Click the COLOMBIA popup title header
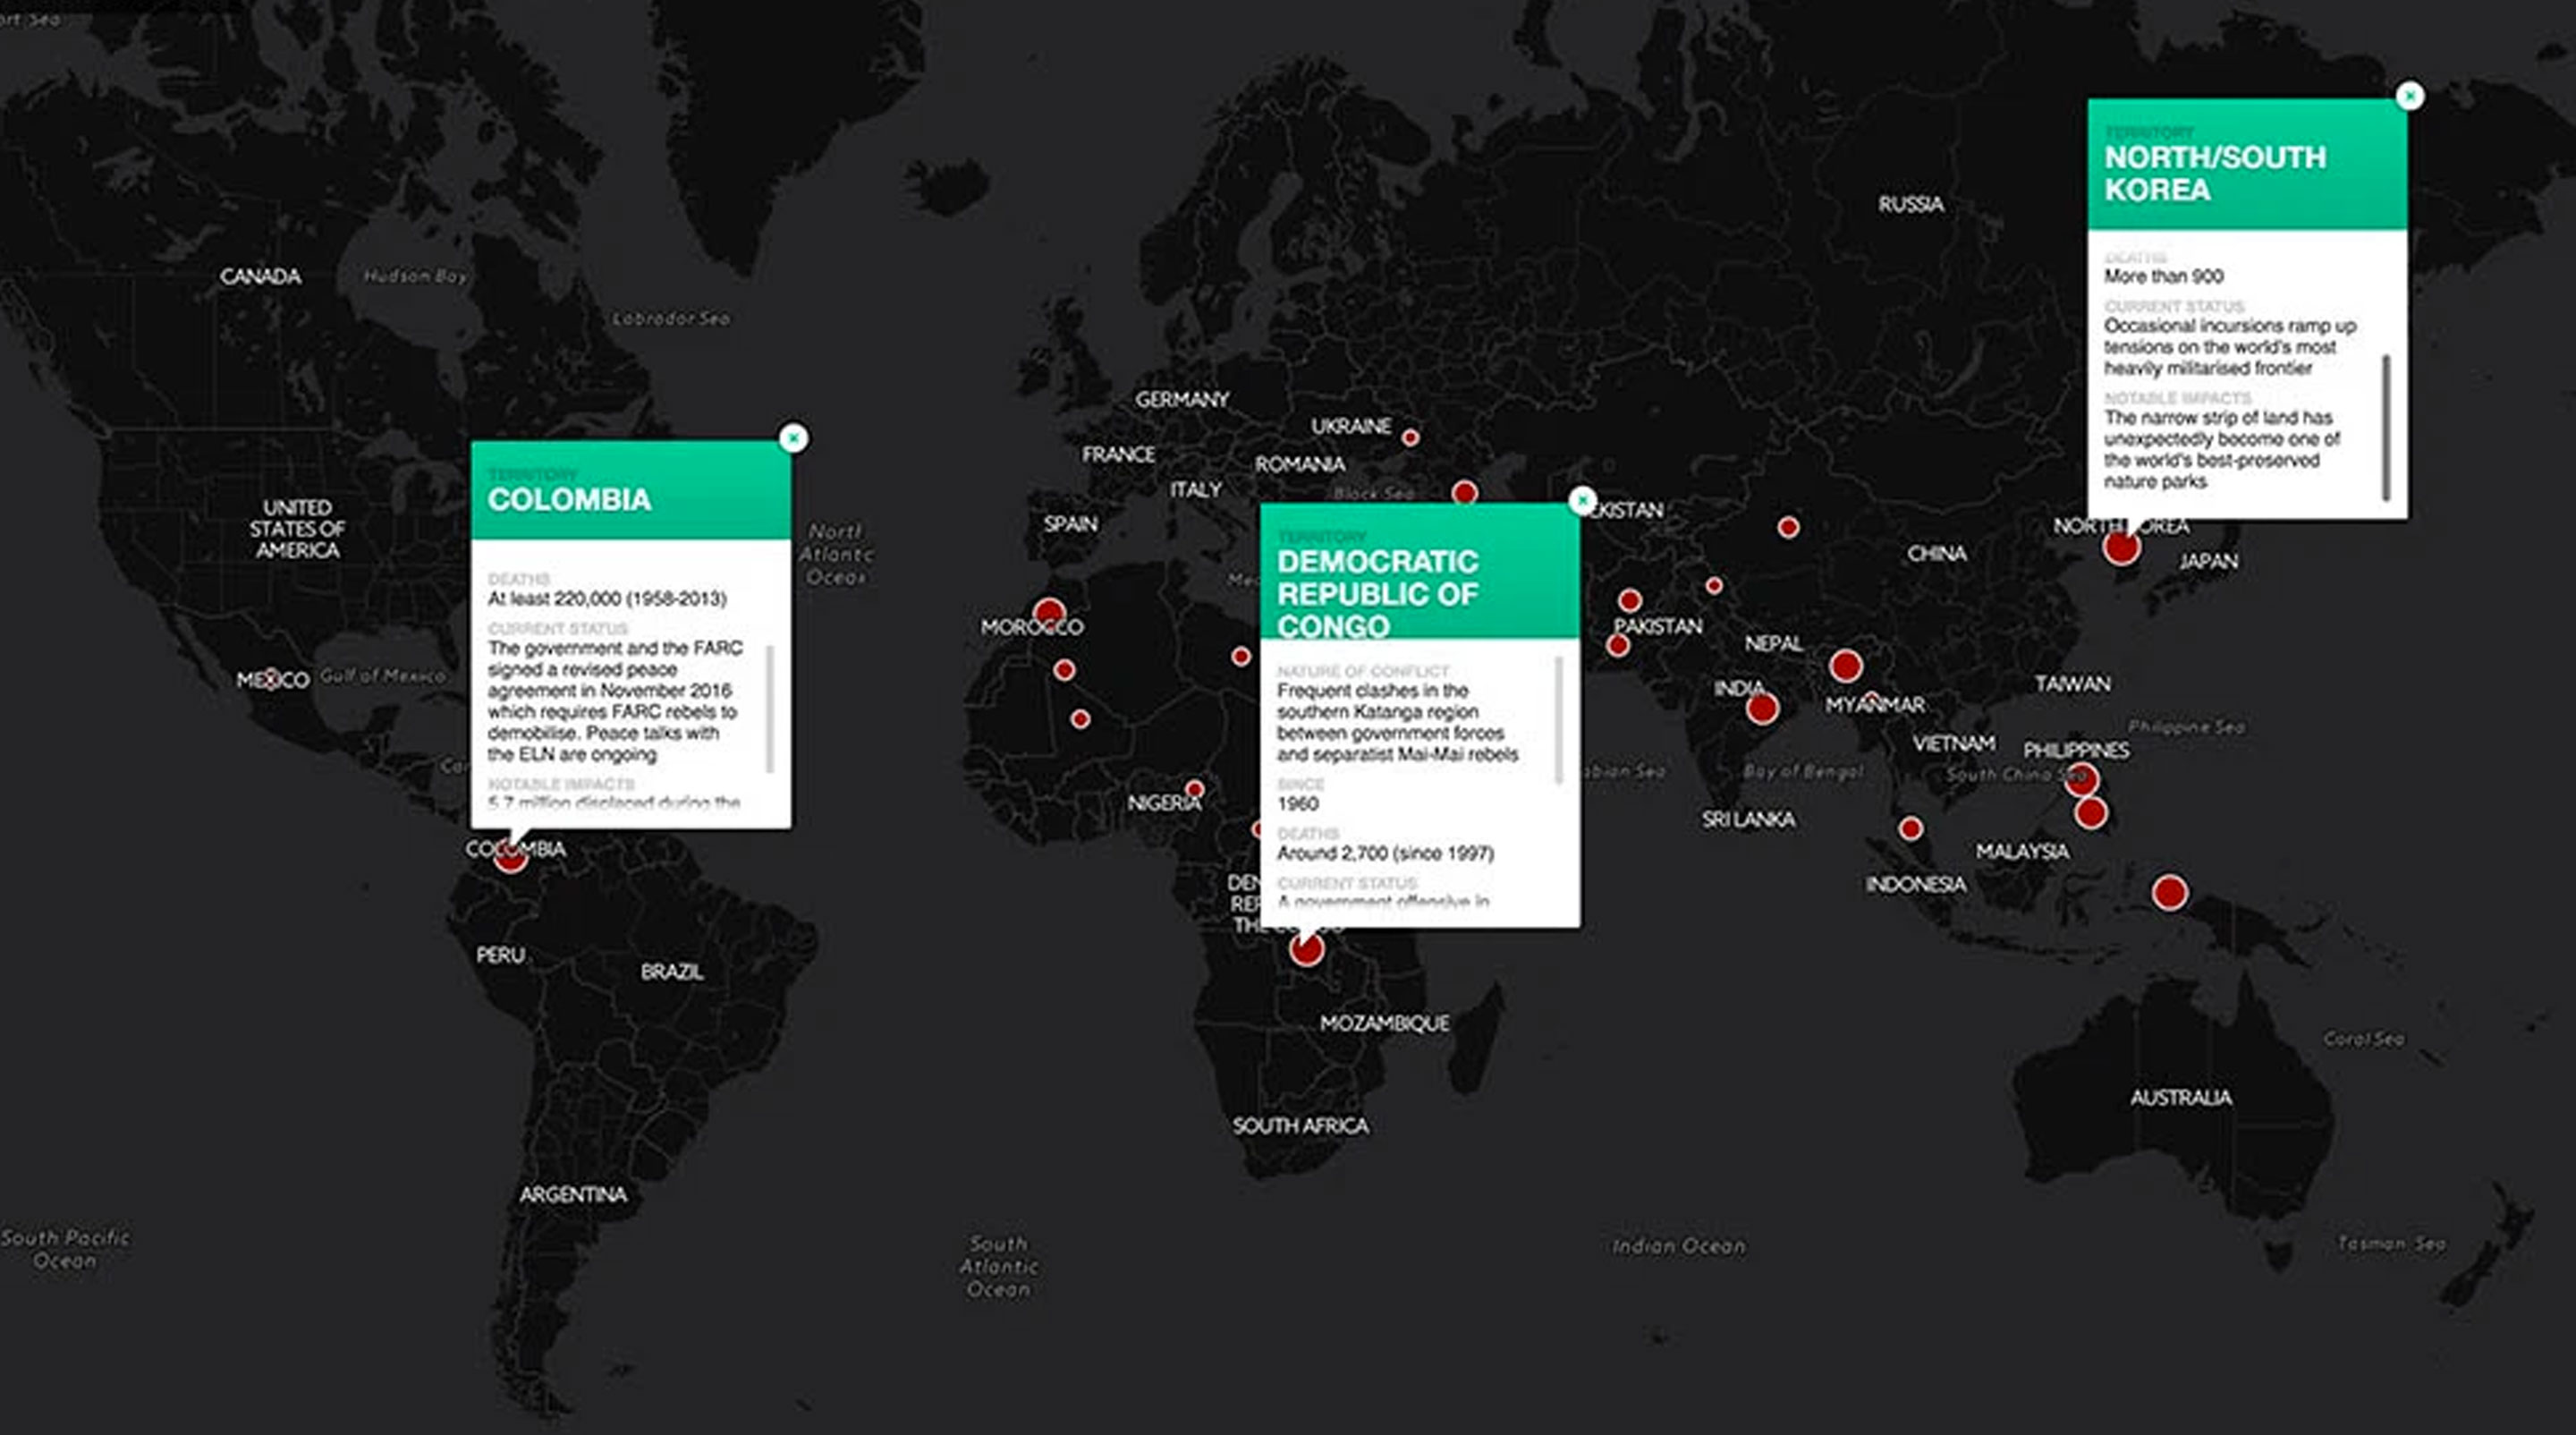Viewport: 2576px width, 1435px height. click(631, 490)
